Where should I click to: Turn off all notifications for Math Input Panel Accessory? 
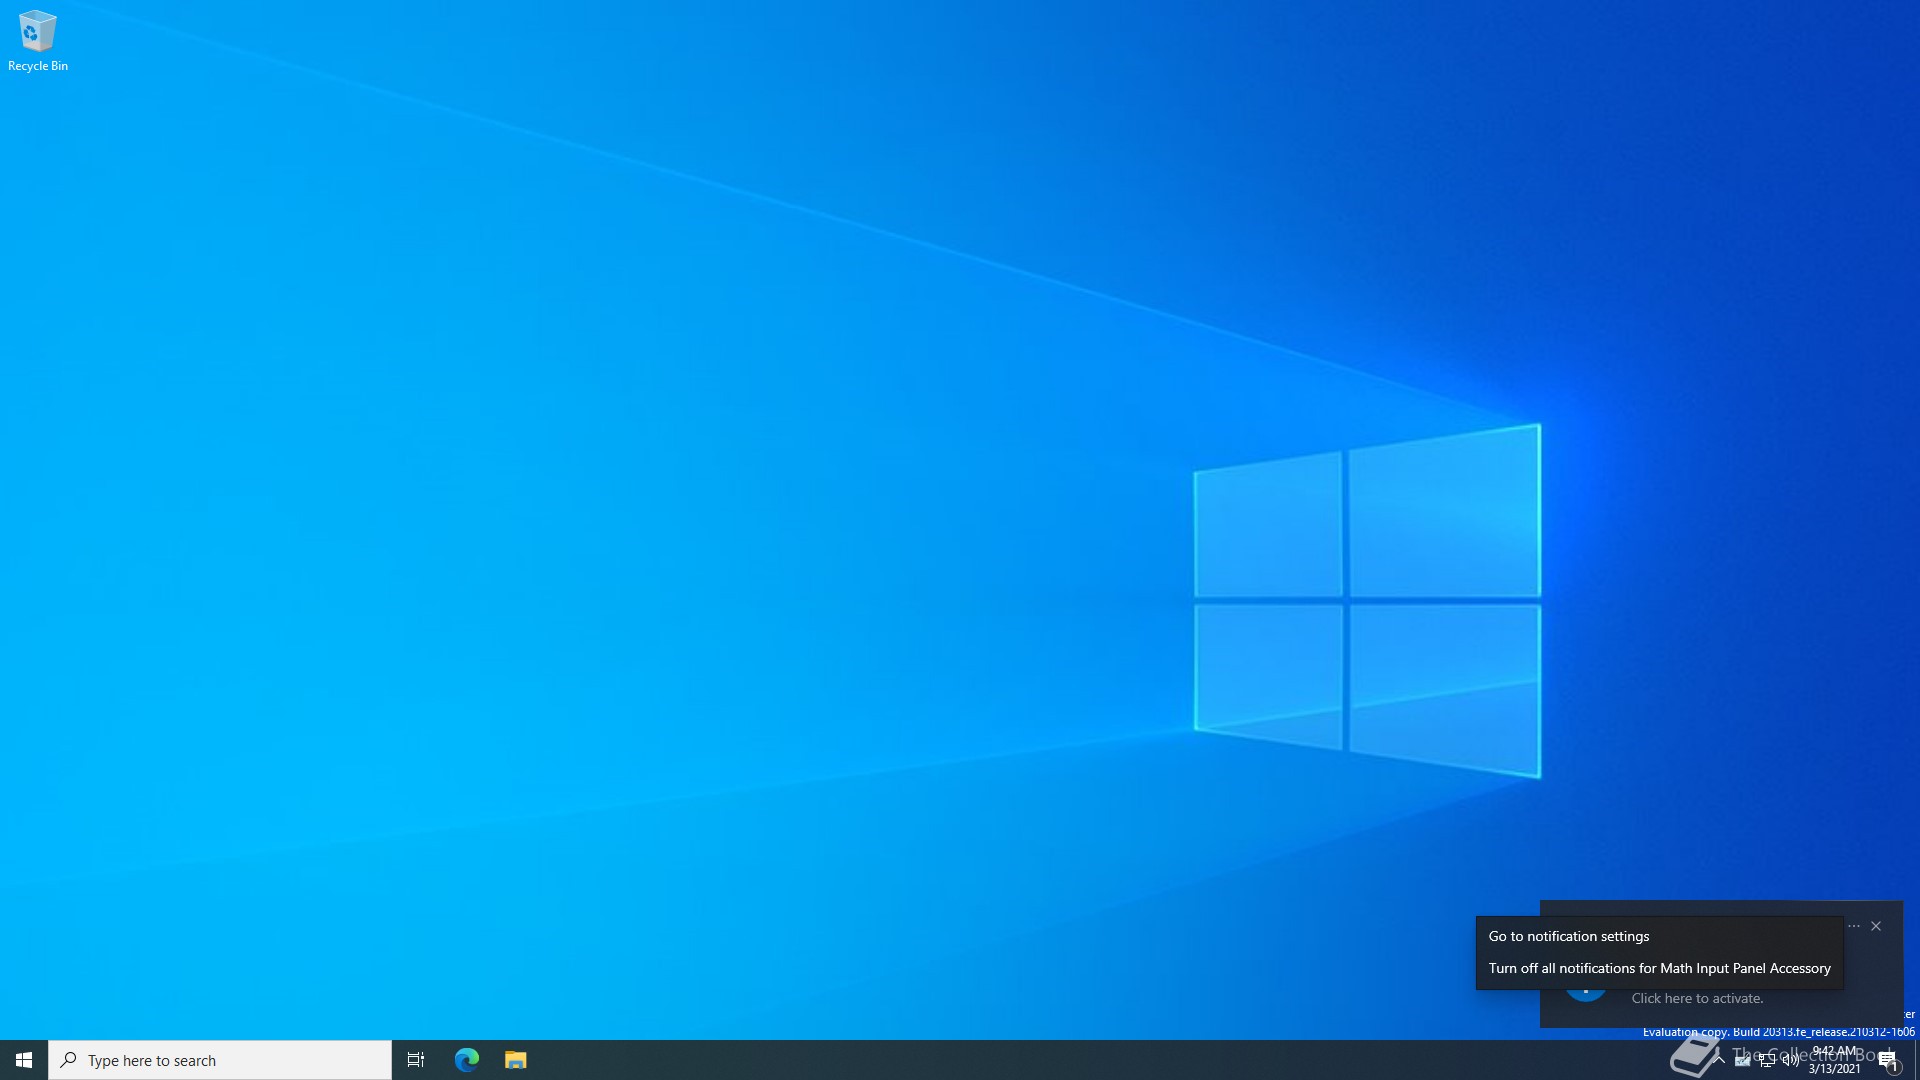(1660, 968)
